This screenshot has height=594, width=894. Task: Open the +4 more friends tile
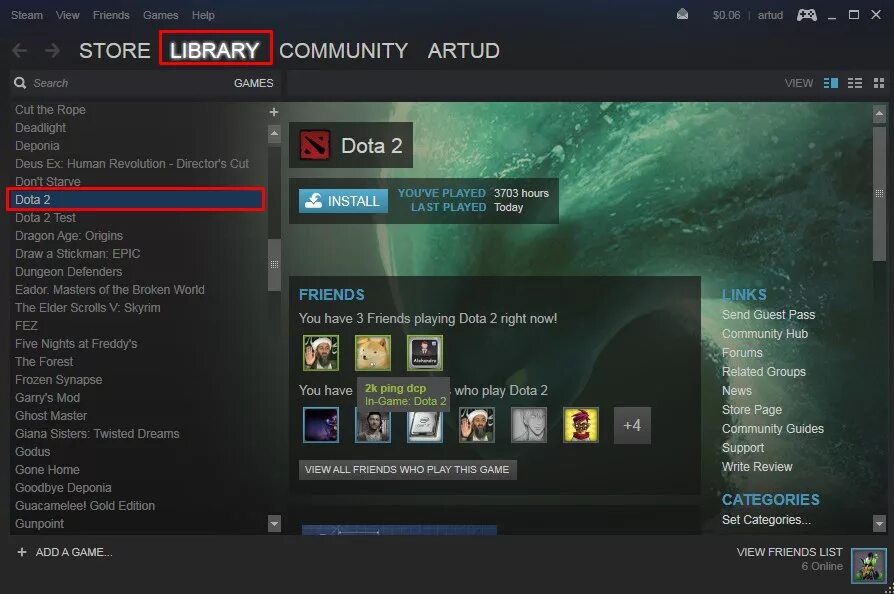pyautogui.click(x=632, y=425)
